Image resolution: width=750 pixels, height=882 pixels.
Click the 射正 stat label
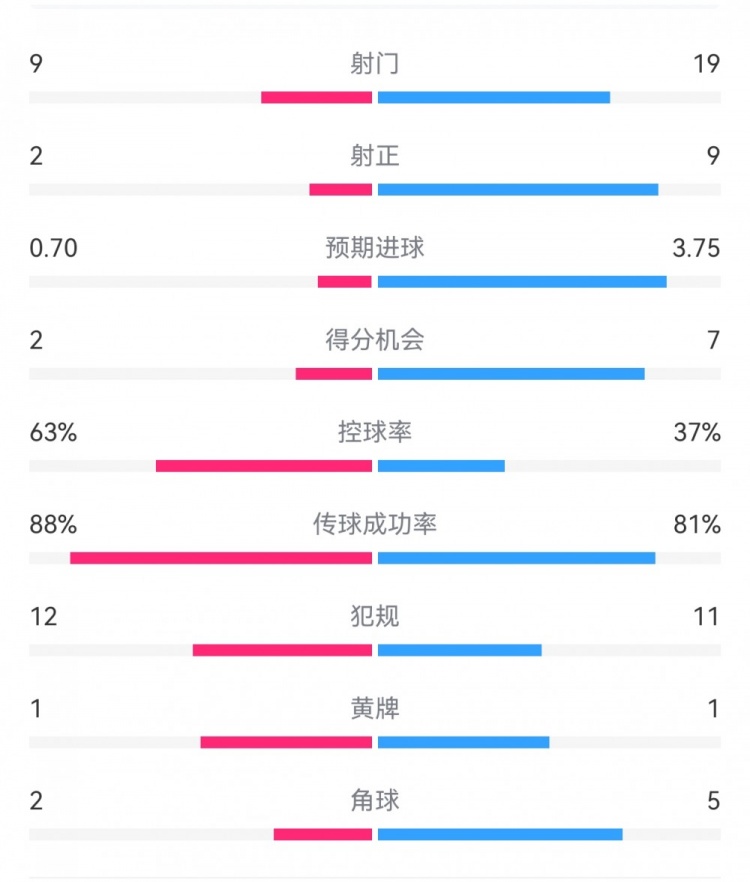pyautogui.click(x=375, y=156)
